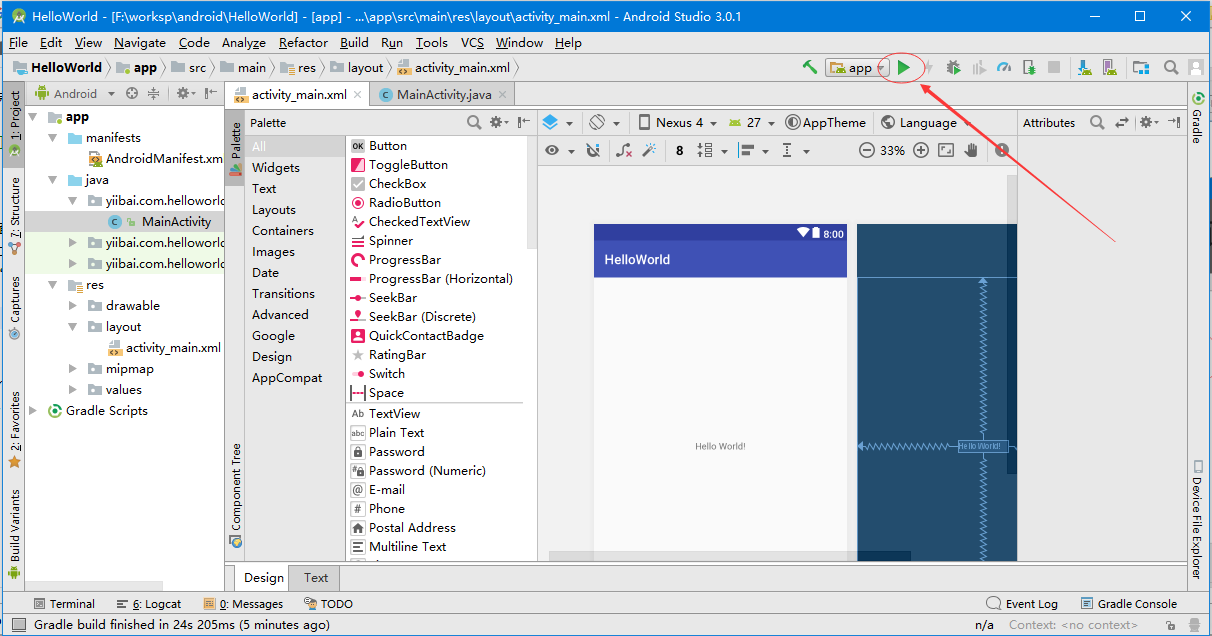
Task: Click the green Run app button
Action: (x=903, y=67)
